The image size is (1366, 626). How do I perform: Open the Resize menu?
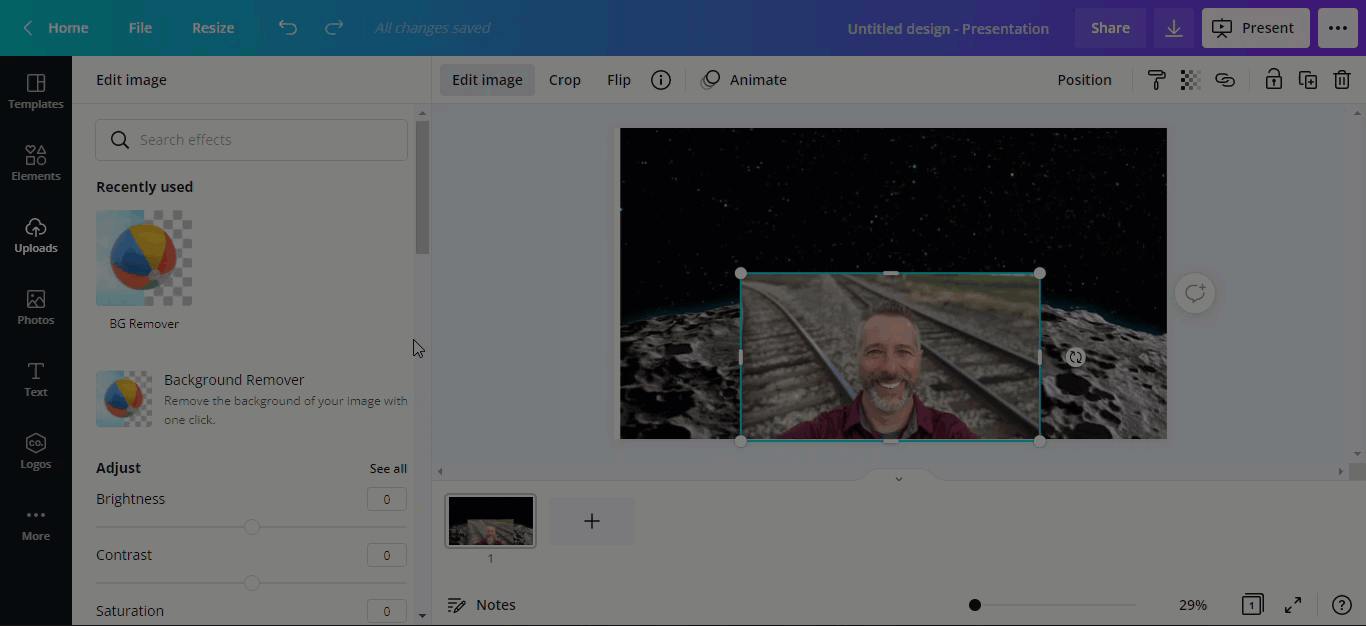click(213, 28)
